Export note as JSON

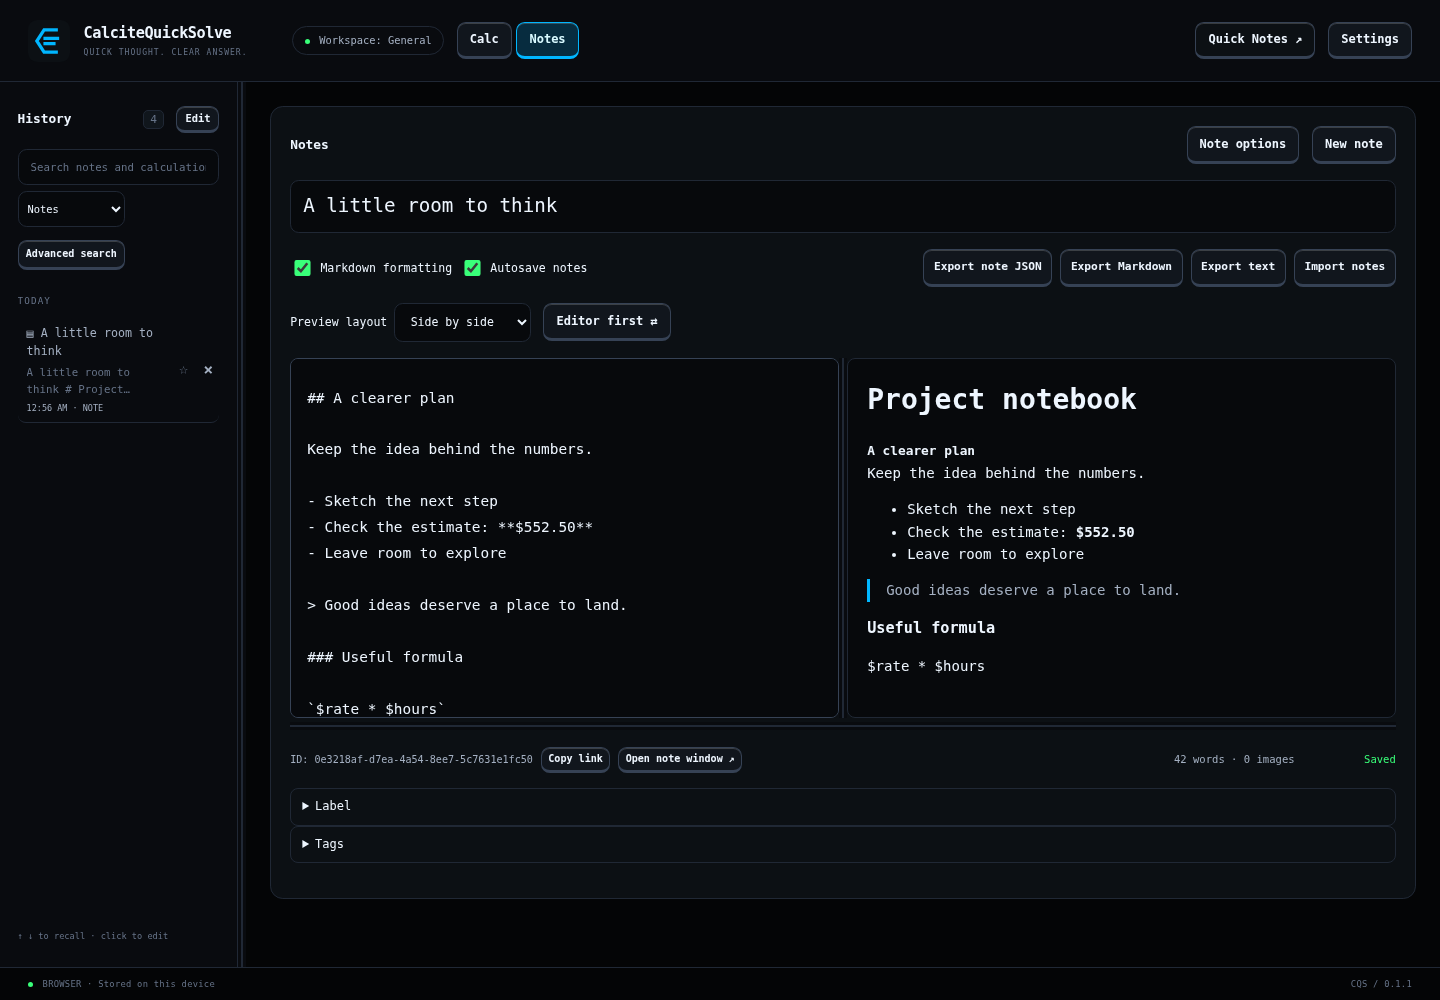[x=988, y=267]
